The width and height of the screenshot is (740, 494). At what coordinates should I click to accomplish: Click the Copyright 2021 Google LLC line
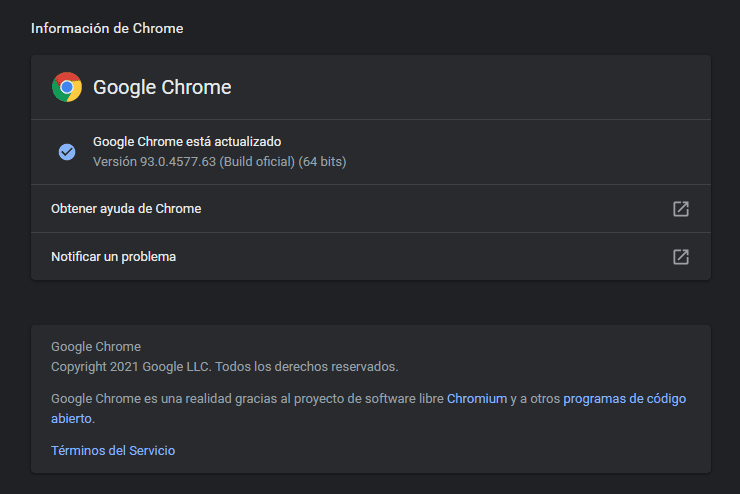pyautogui.click(x=225, y=367)
